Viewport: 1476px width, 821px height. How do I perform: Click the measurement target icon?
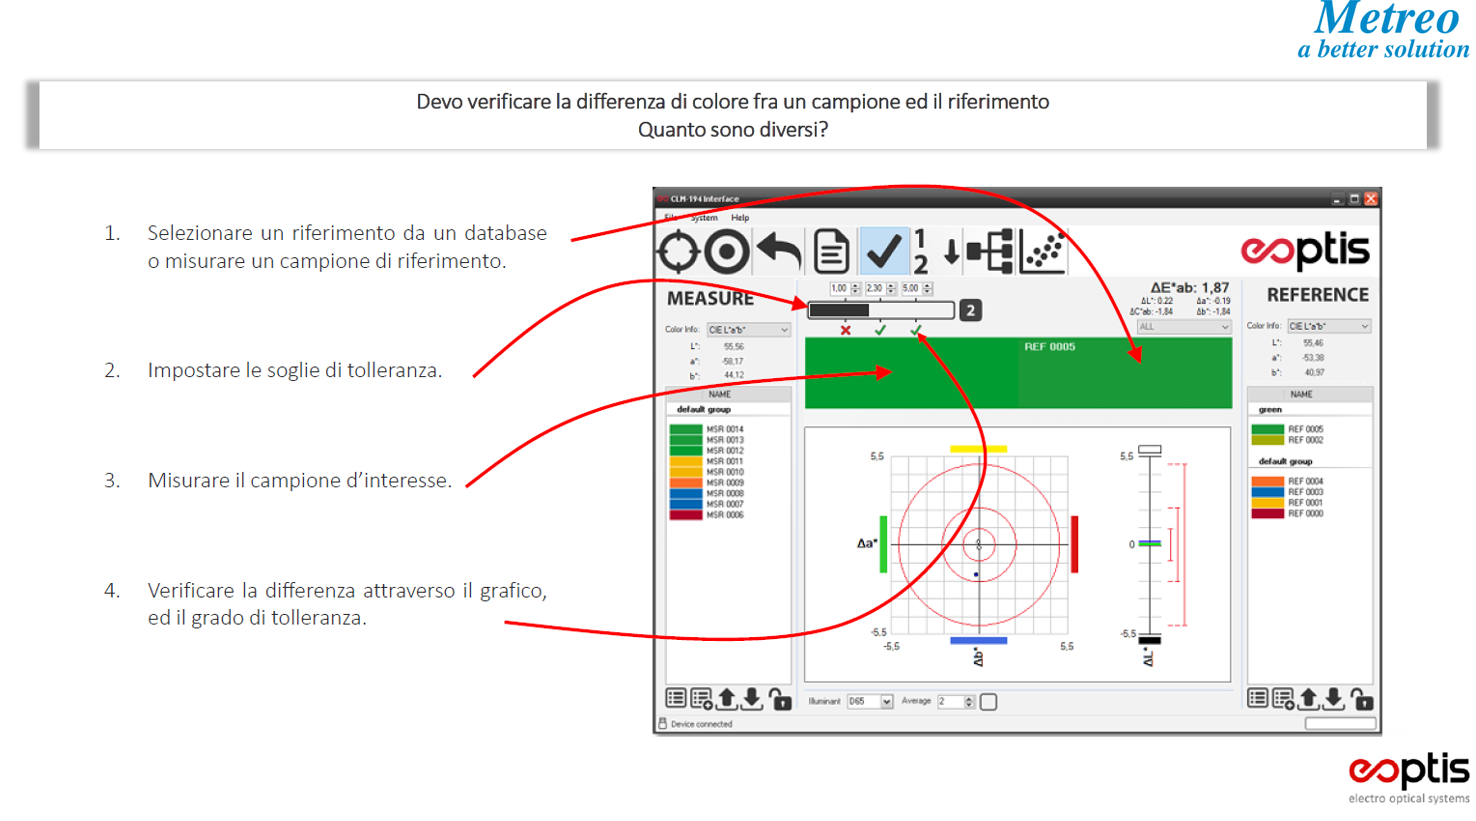pos(727,250)
